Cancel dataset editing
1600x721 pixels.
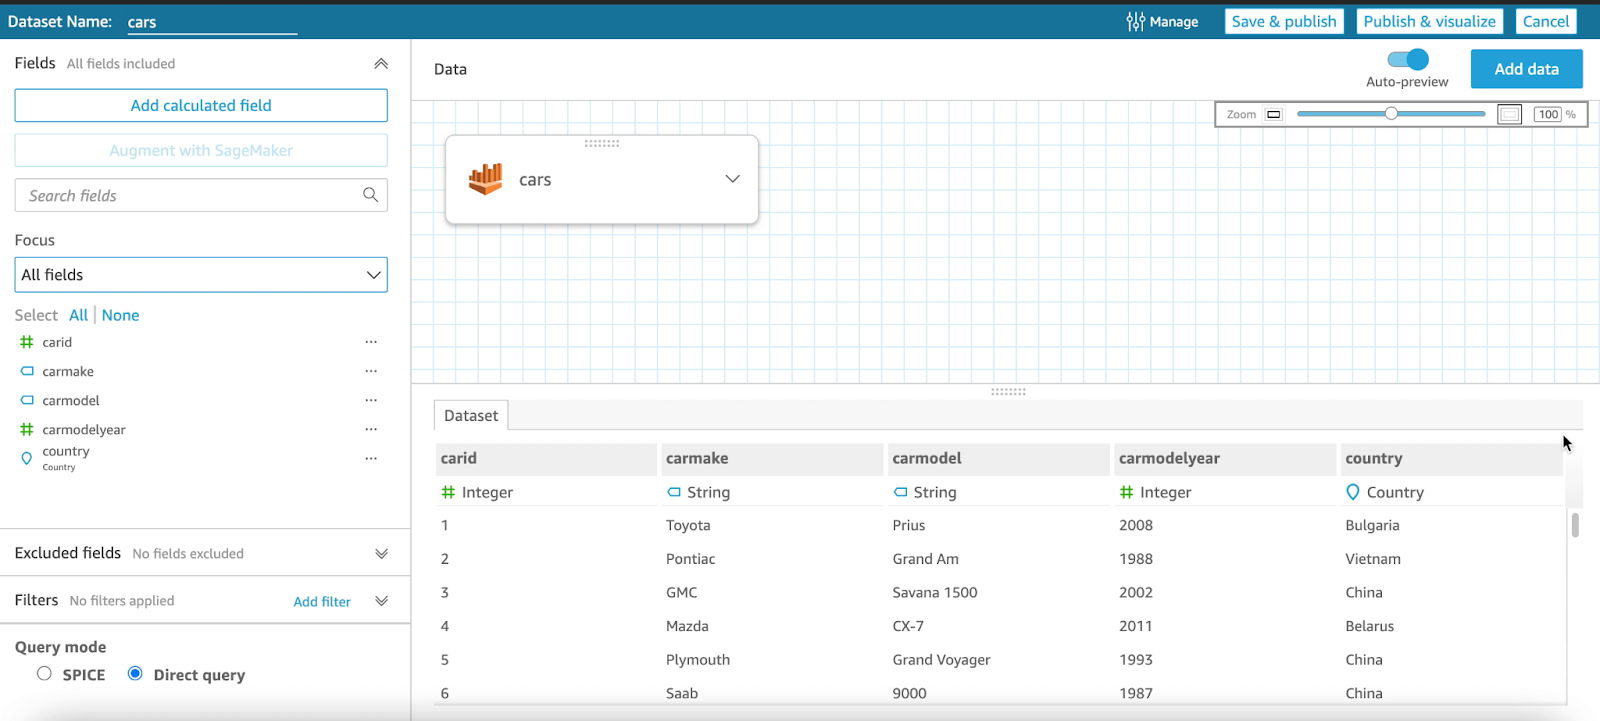[1546, 22]
